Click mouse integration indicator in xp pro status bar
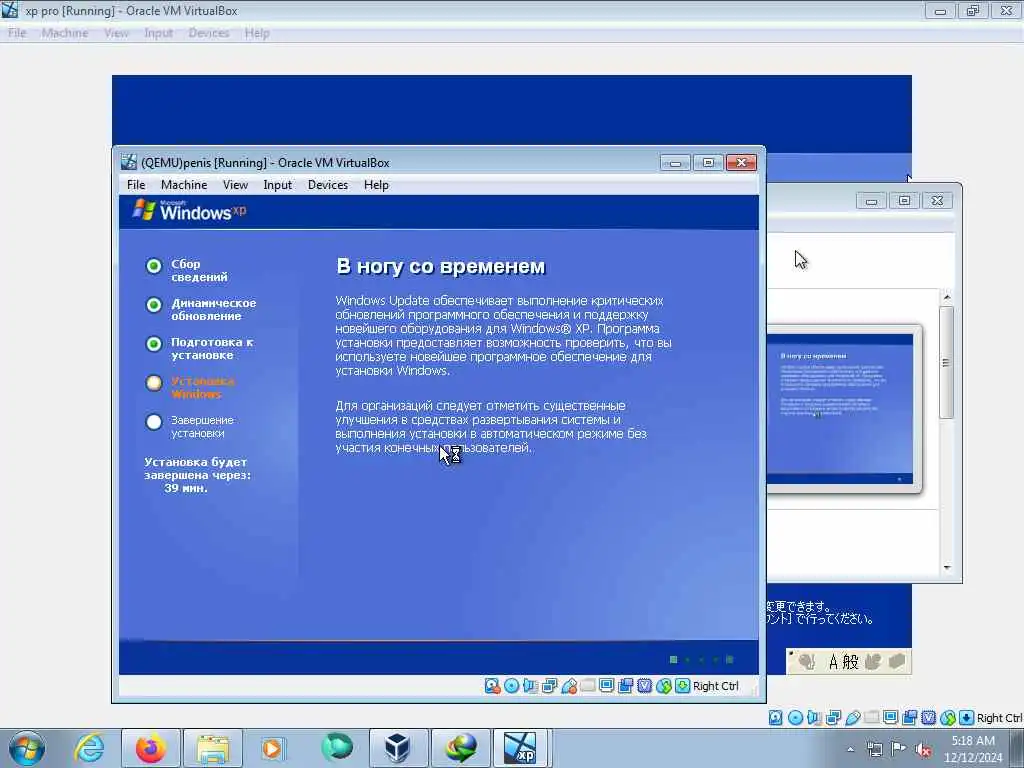This screenshot has height=768, width=1024. (x=948, y=718)
